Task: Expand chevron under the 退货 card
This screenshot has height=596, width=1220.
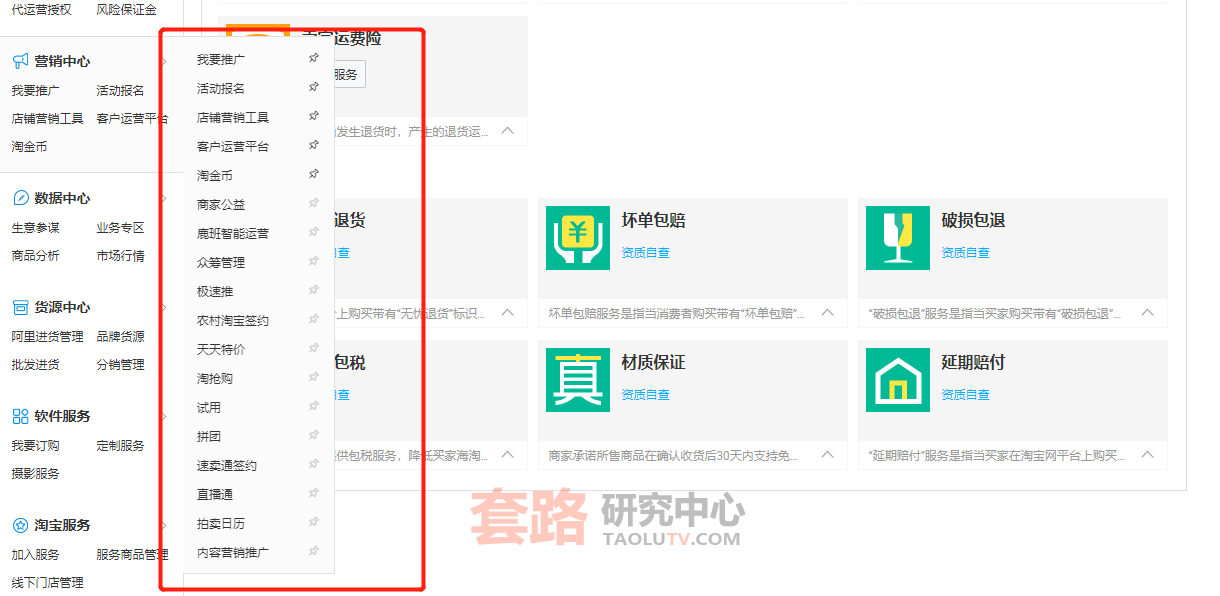Action: tap(507, 313)
